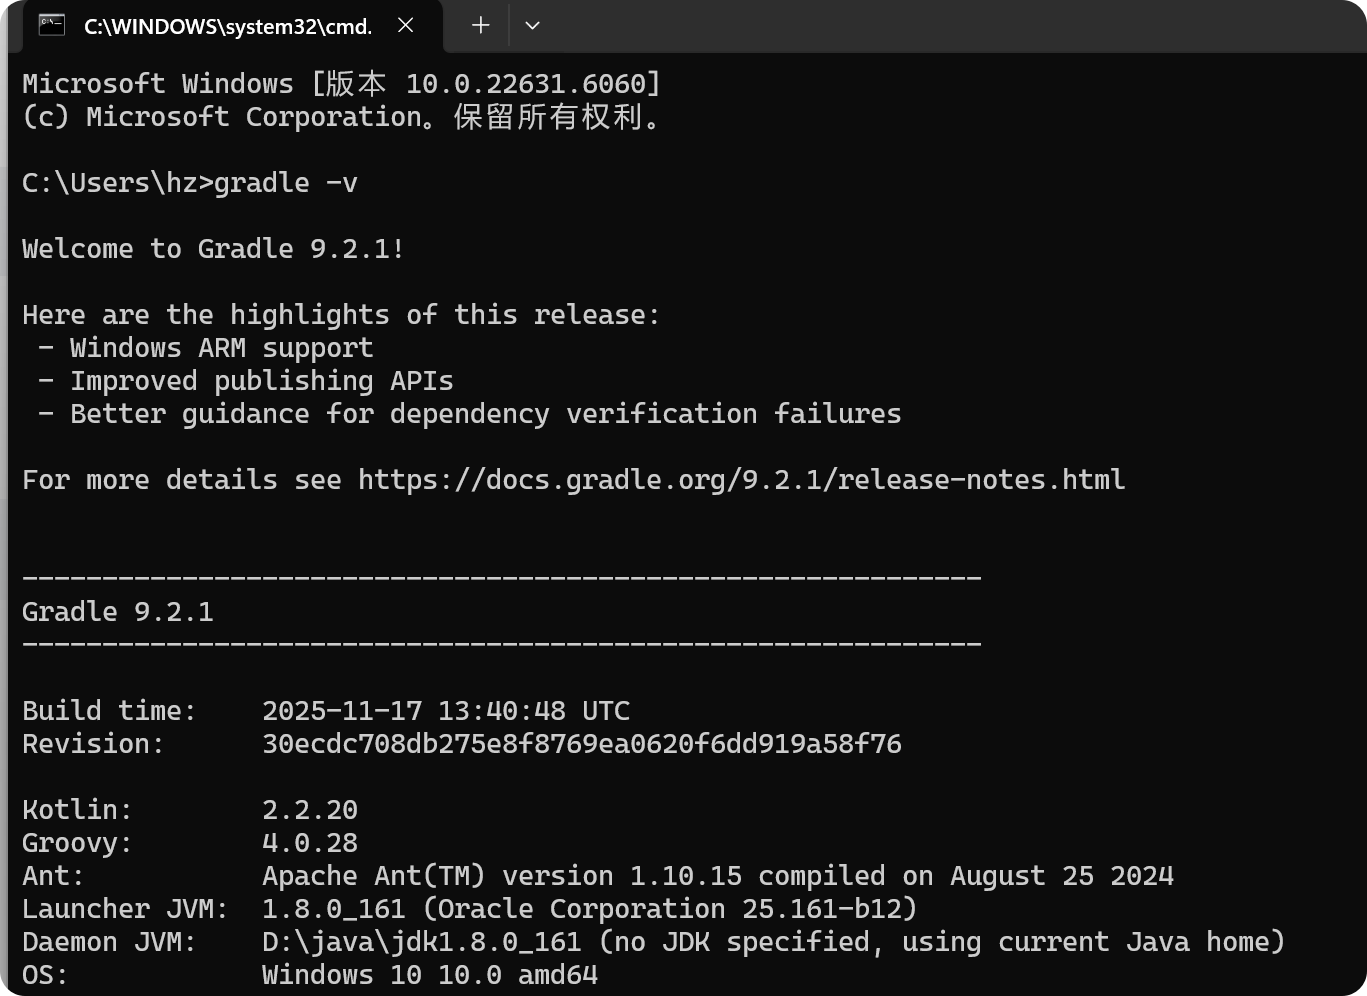This screenshot has height=996, width=1367.
Task: Click the typed "gradle -v" command
Action: pyautogui.click(x=286, y=183)
